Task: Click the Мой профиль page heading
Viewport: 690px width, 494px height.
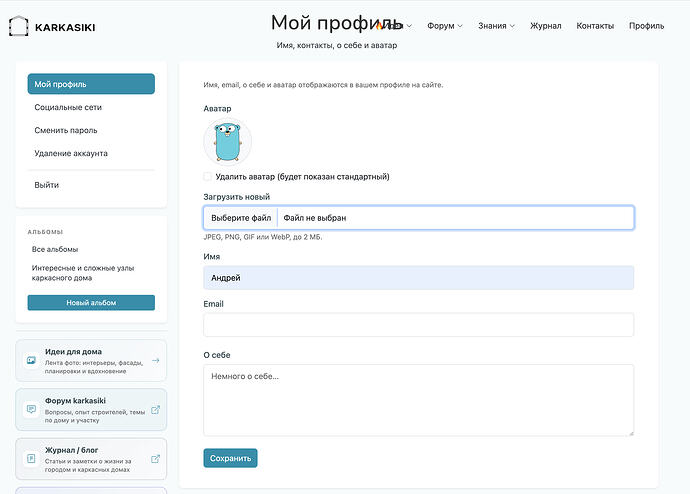Action: [337, 23]
